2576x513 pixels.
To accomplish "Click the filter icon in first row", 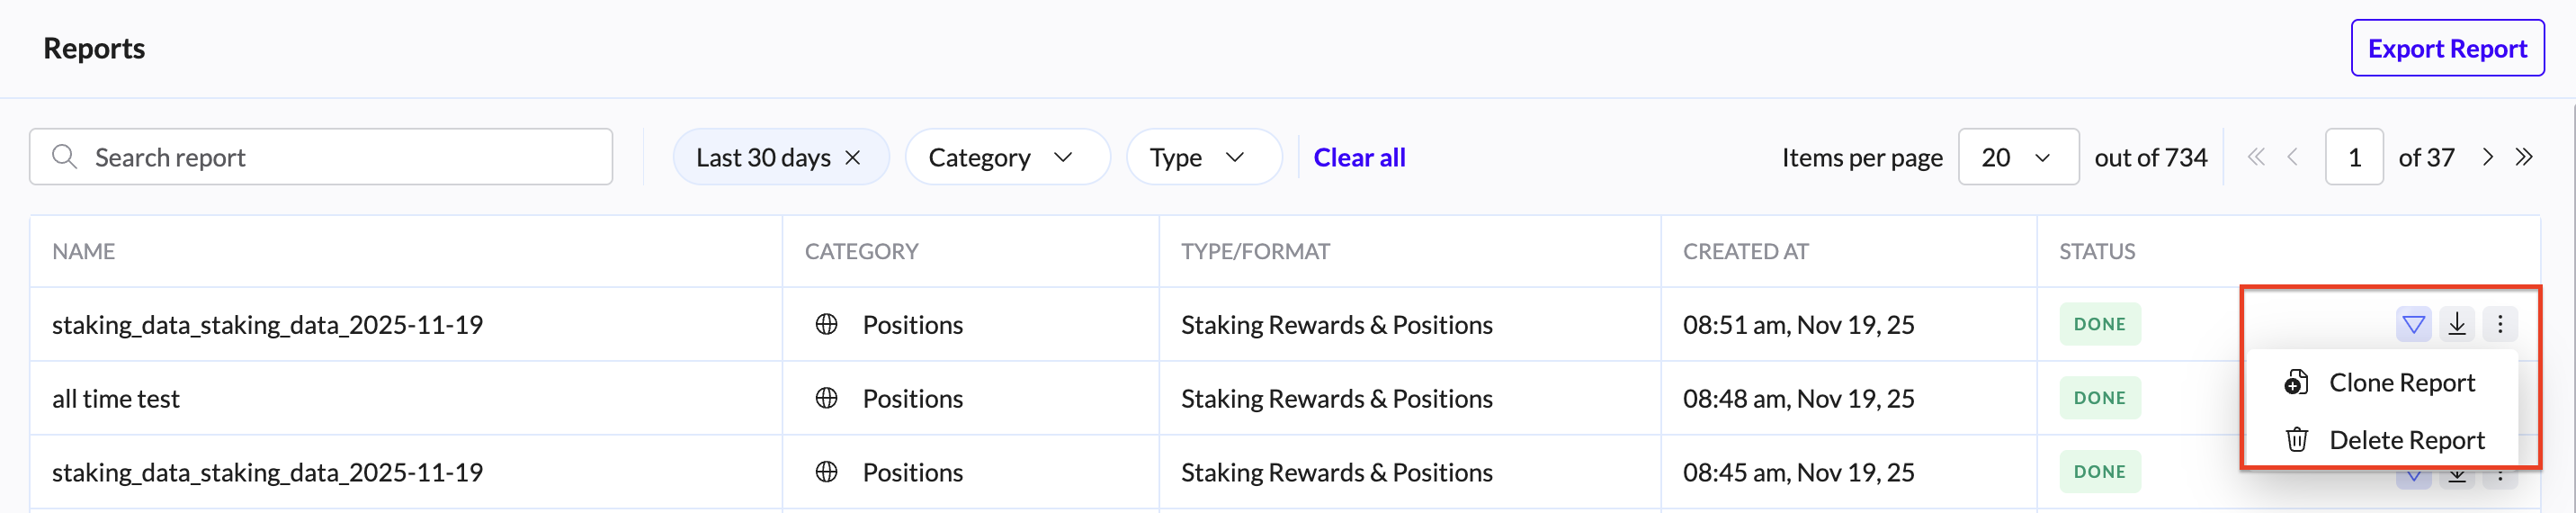I will pyautogui.click(x=2413, y=324).
